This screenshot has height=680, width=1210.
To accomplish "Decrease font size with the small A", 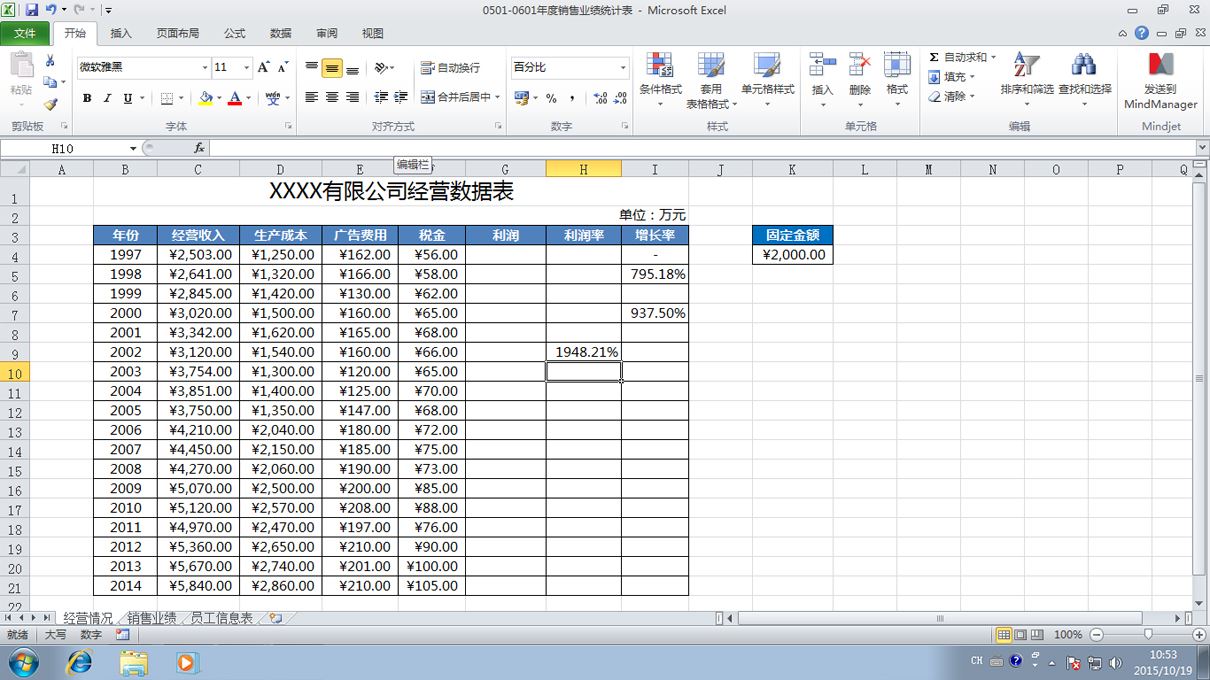I will 283,67.
